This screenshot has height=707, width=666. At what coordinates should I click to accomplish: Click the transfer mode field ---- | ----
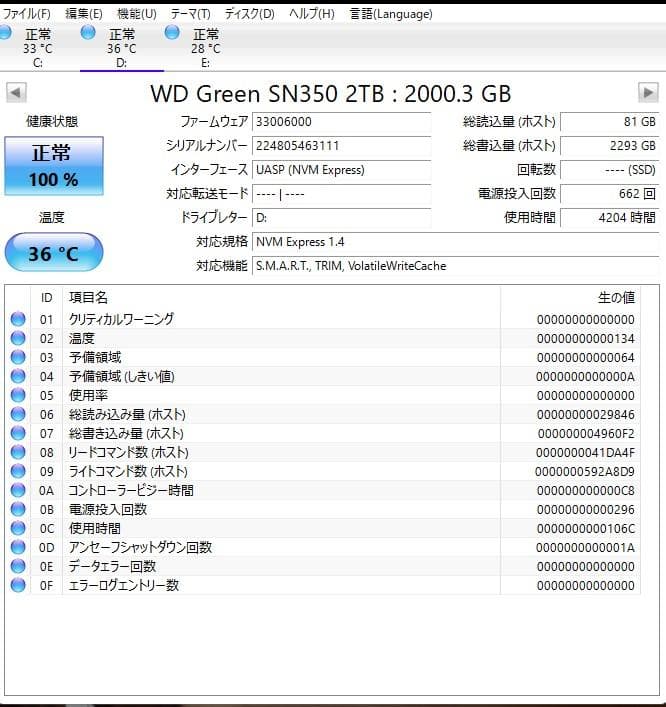(341, 194)
